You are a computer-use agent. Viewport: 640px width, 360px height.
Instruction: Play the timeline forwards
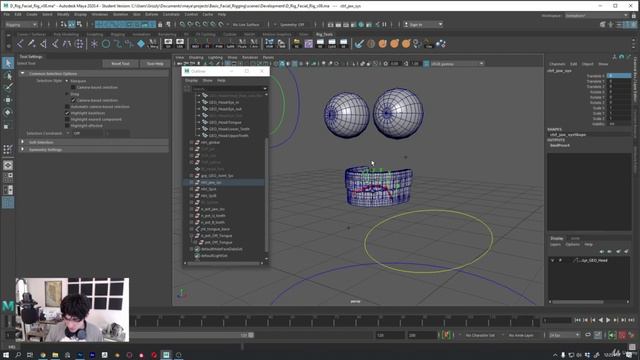coord(609,320)
